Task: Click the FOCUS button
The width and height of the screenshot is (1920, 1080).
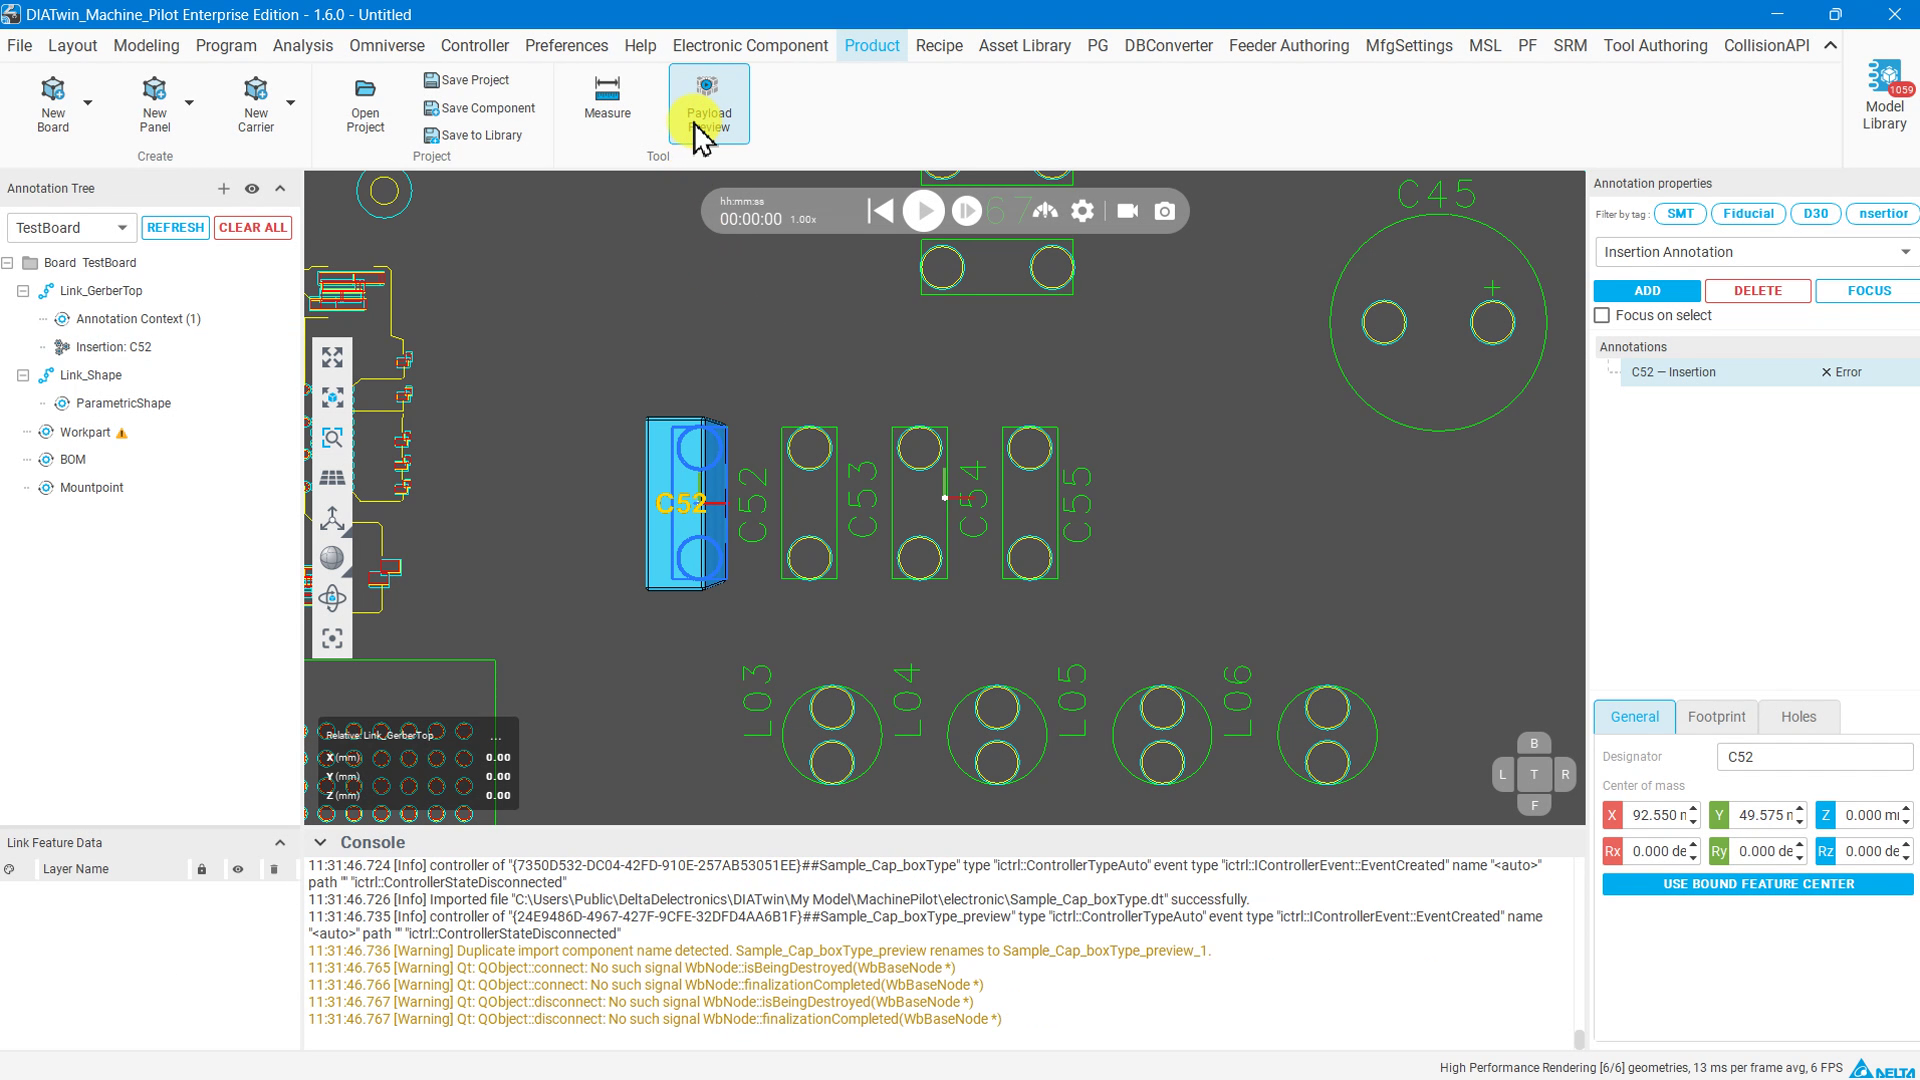Action: 1868,291
